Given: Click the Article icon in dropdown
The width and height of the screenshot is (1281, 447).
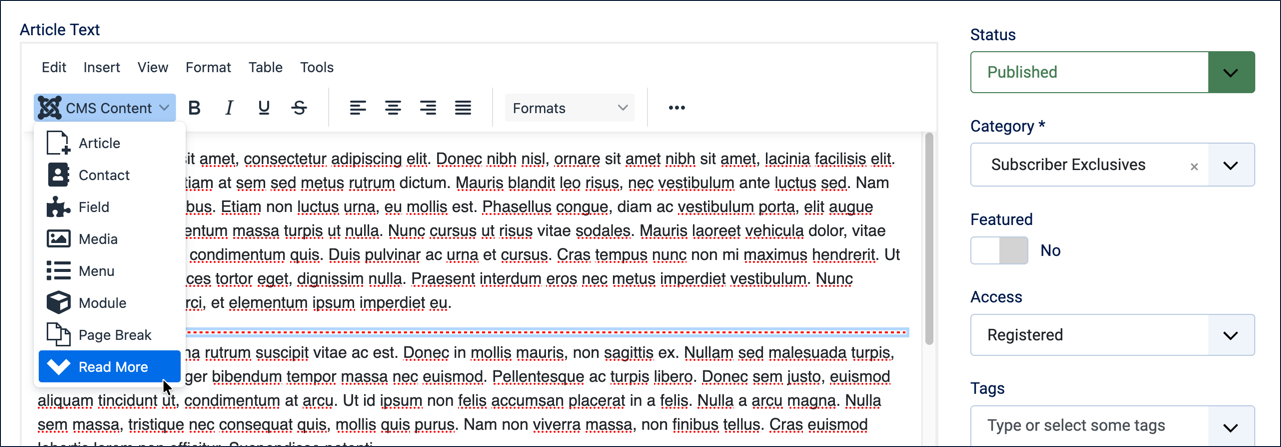Looking at the screenshot, I should (x=59, y=143).
